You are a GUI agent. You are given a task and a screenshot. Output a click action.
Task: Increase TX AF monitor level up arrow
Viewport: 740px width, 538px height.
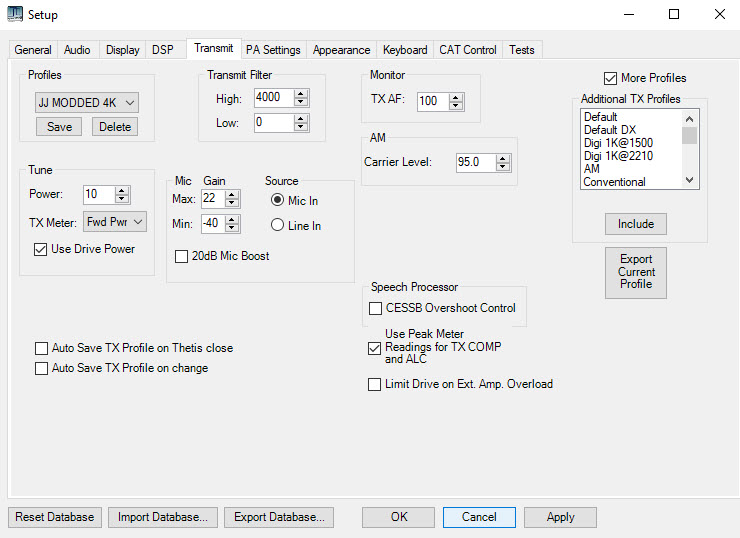point(456,97)
